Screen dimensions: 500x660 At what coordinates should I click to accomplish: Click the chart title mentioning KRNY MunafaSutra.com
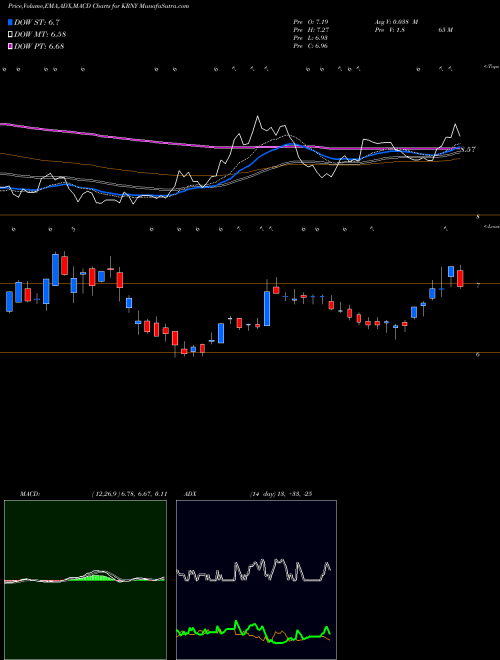(98, 6)
